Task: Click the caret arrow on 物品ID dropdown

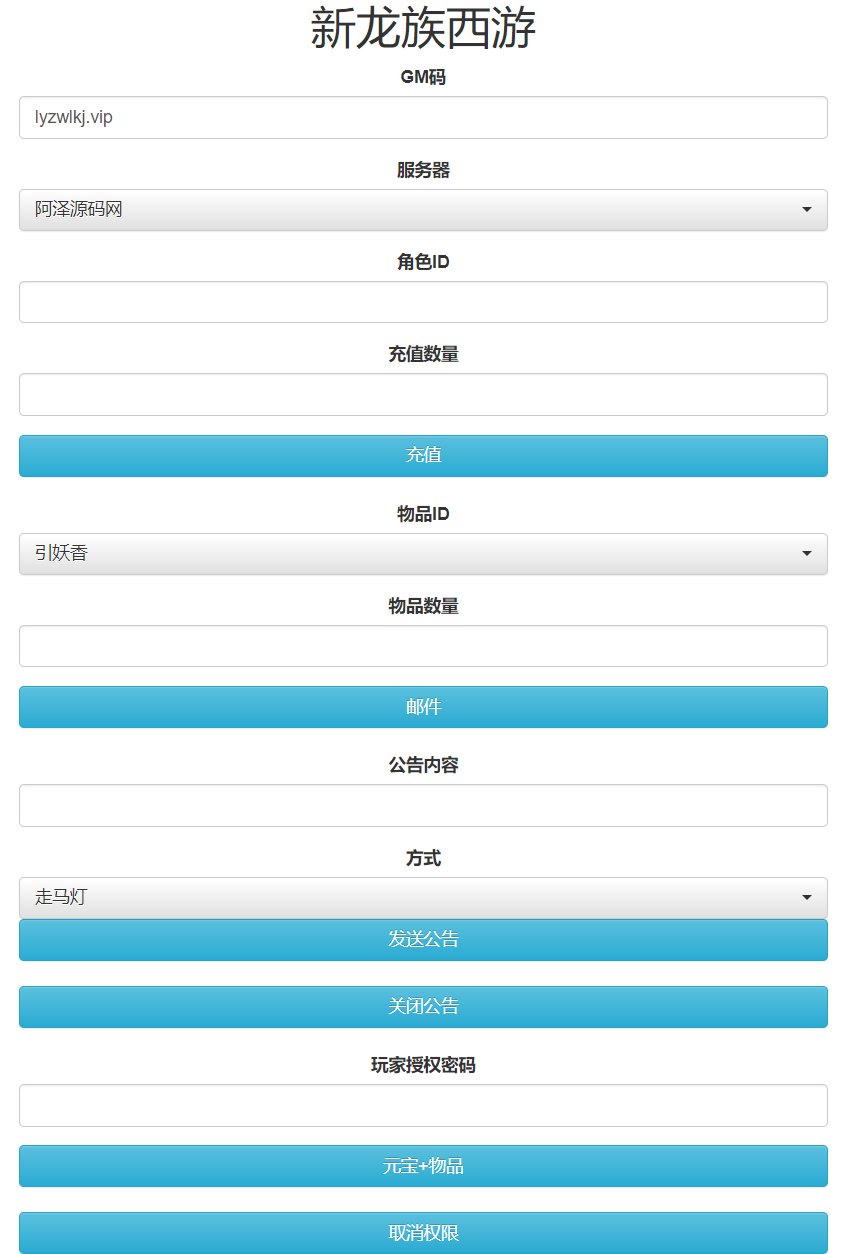Action: 806,554
